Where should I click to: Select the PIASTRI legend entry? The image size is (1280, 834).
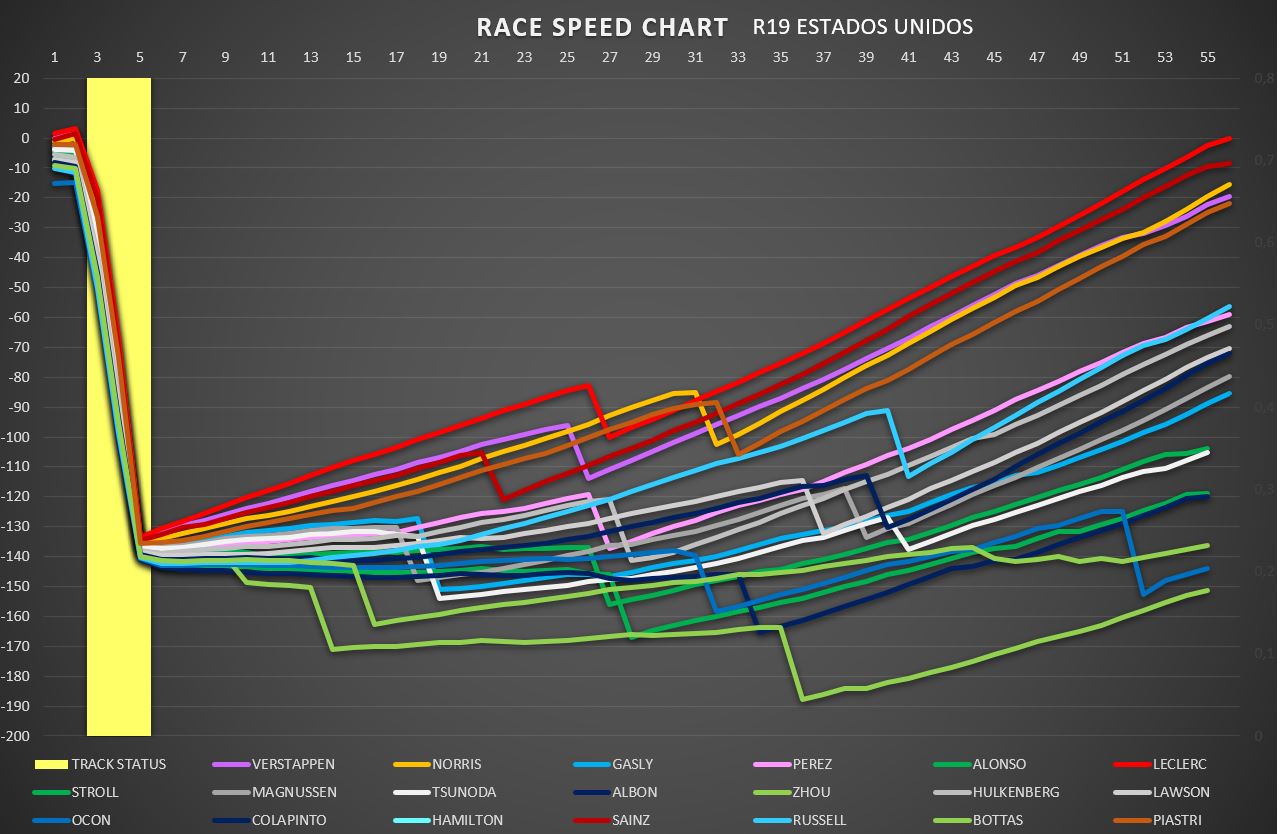tap(1157, 820)
